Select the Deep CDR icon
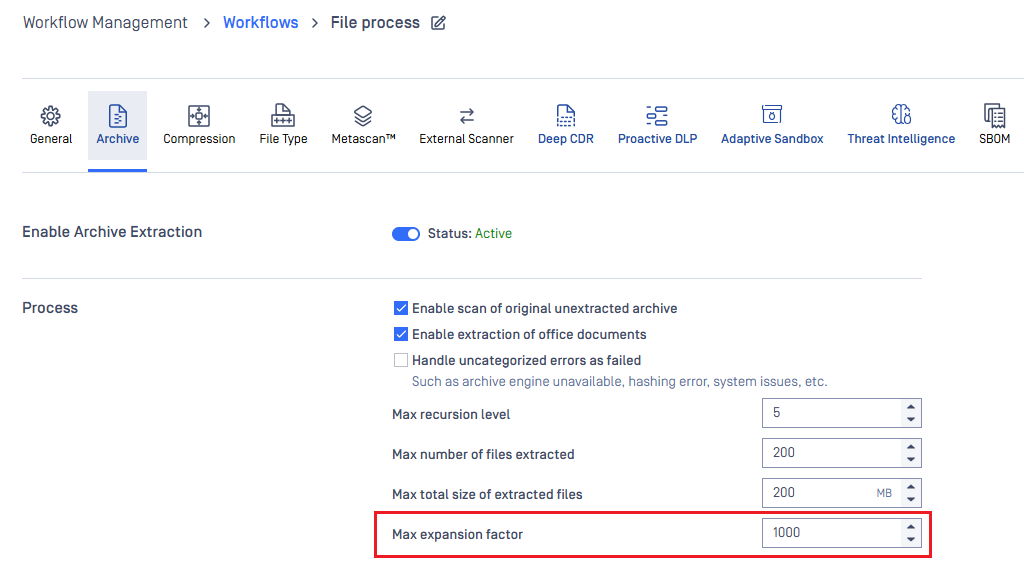 [566, 115]
